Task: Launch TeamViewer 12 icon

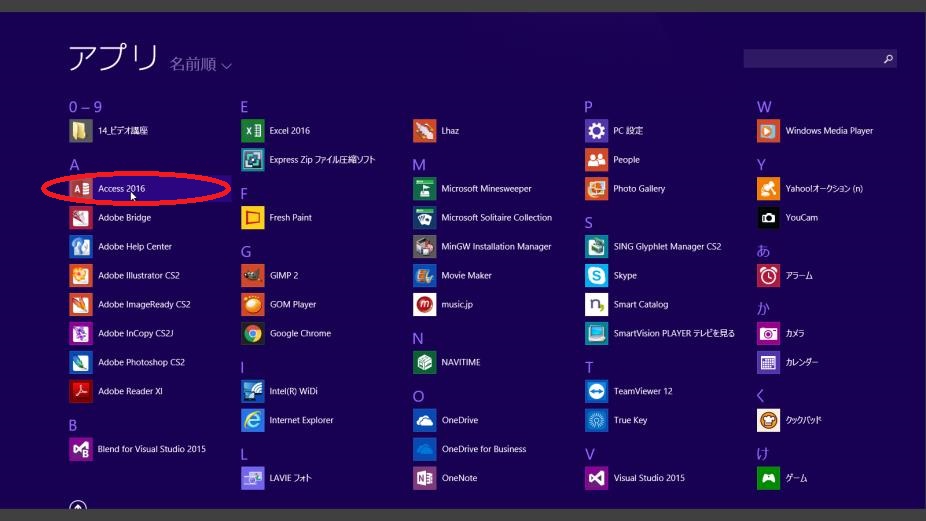Action: pos(596,391)
